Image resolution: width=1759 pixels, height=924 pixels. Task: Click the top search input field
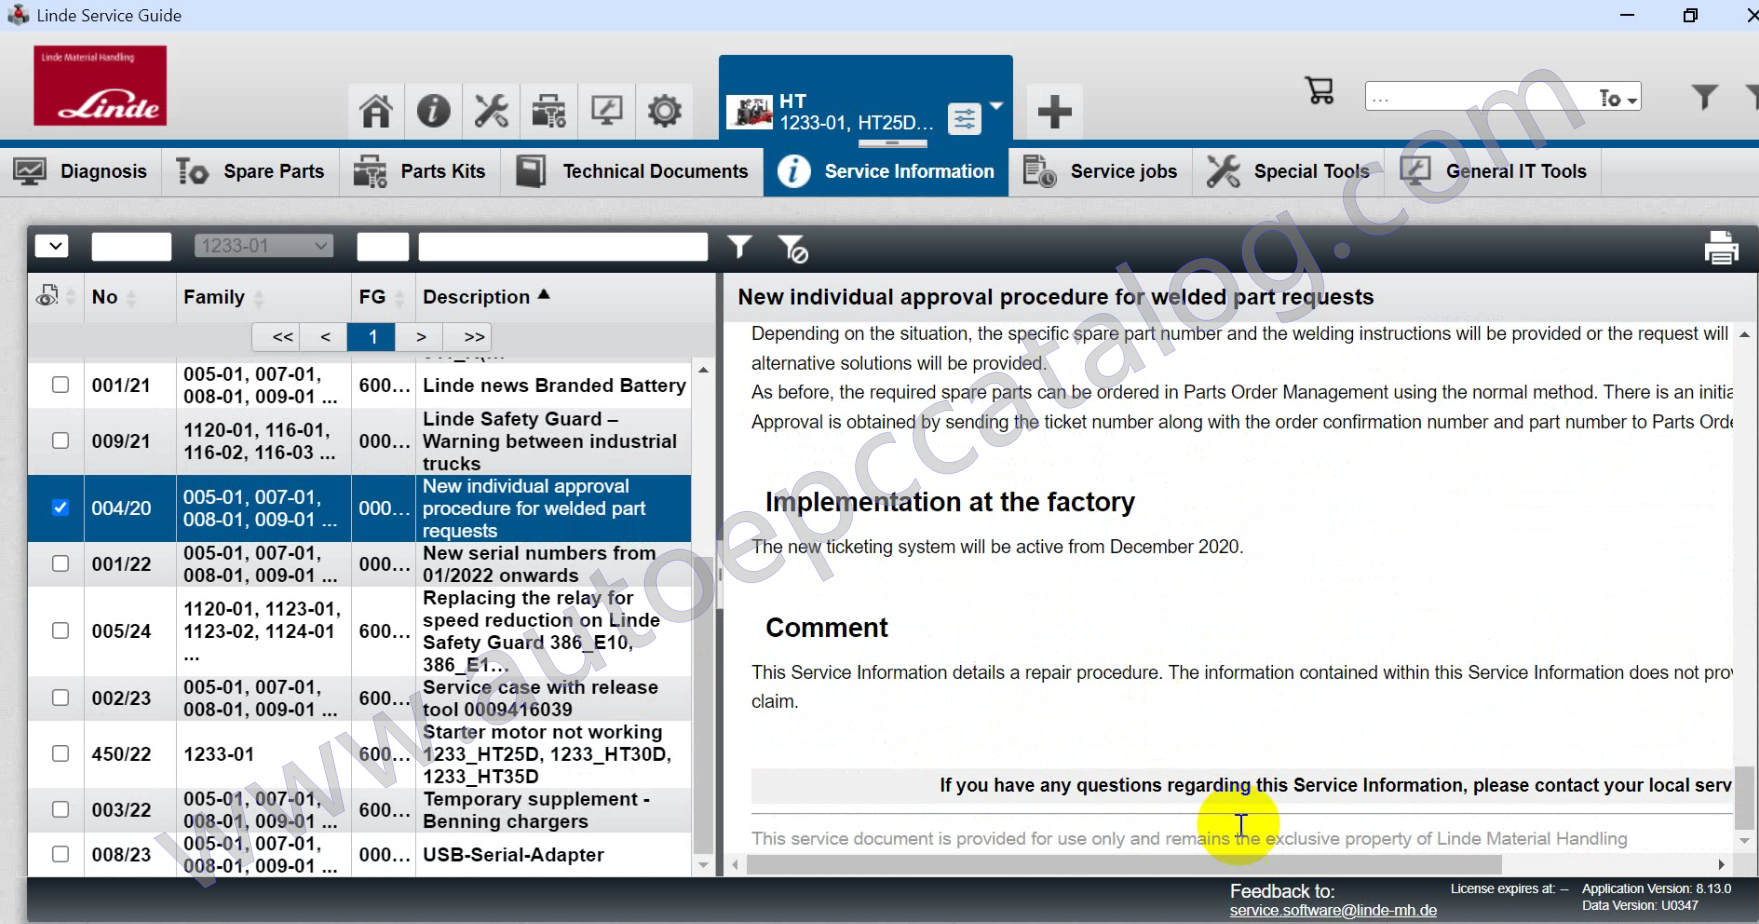click(x=1480, y=98)
